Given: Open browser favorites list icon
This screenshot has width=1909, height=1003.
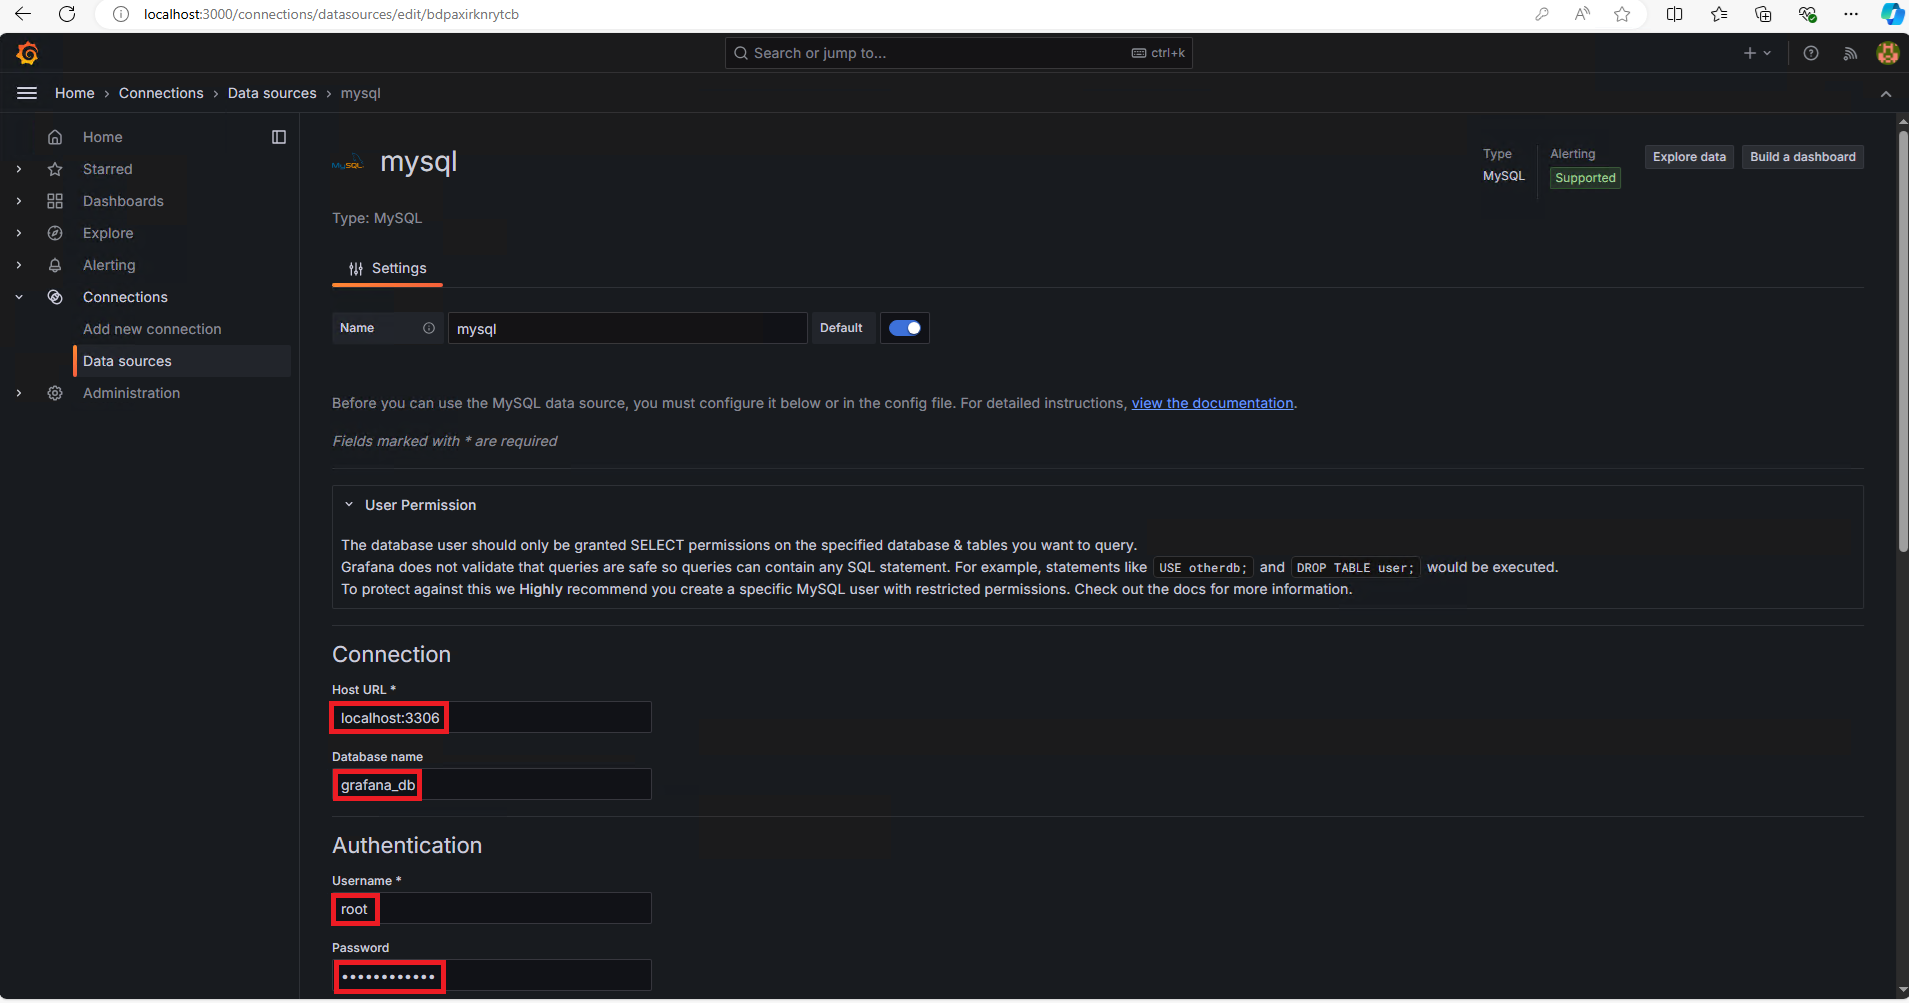Looking at the screenshot, I should 1719,14.
